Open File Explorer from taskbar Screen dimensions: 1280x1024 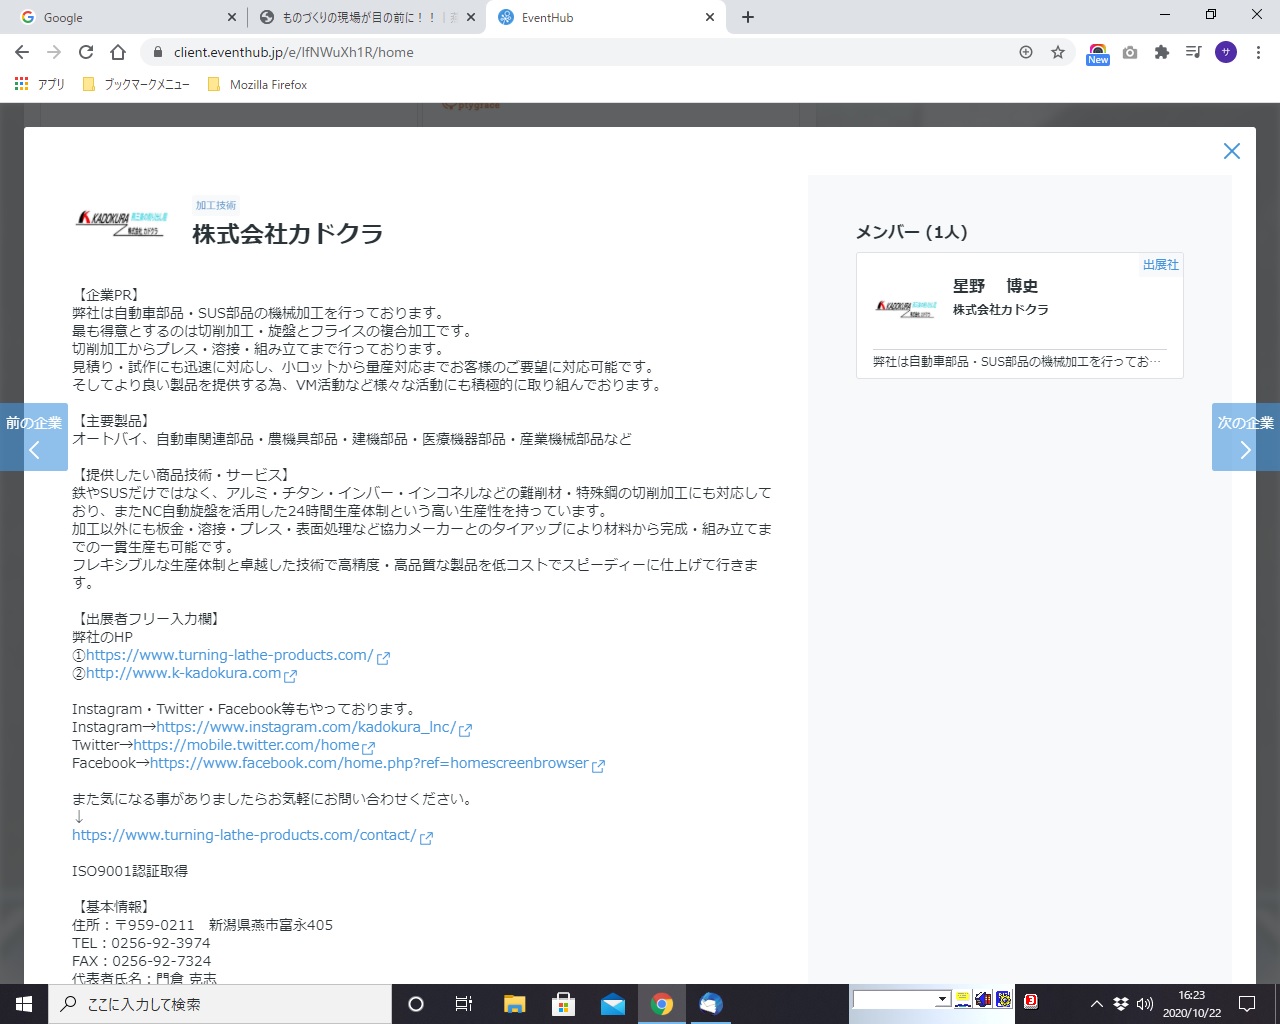click(x=514, y=1004)
